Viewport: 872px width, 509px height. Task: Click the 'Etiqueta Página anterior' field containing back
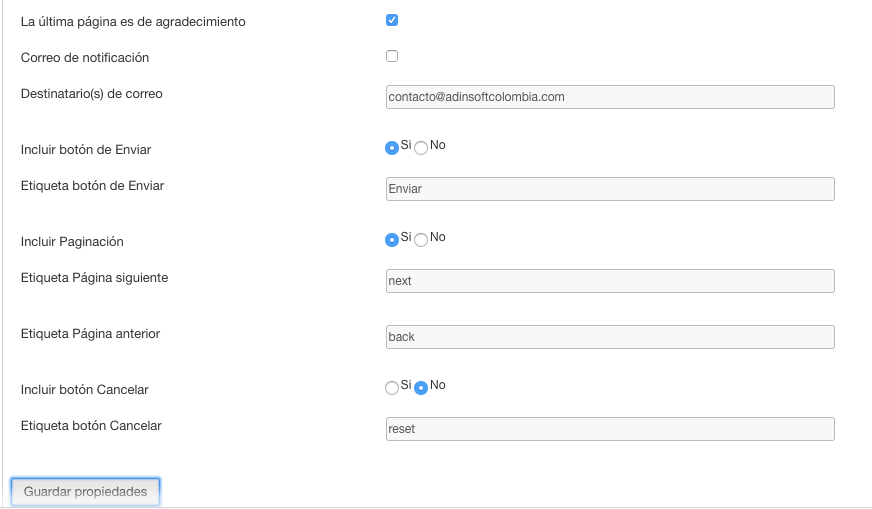610,337
